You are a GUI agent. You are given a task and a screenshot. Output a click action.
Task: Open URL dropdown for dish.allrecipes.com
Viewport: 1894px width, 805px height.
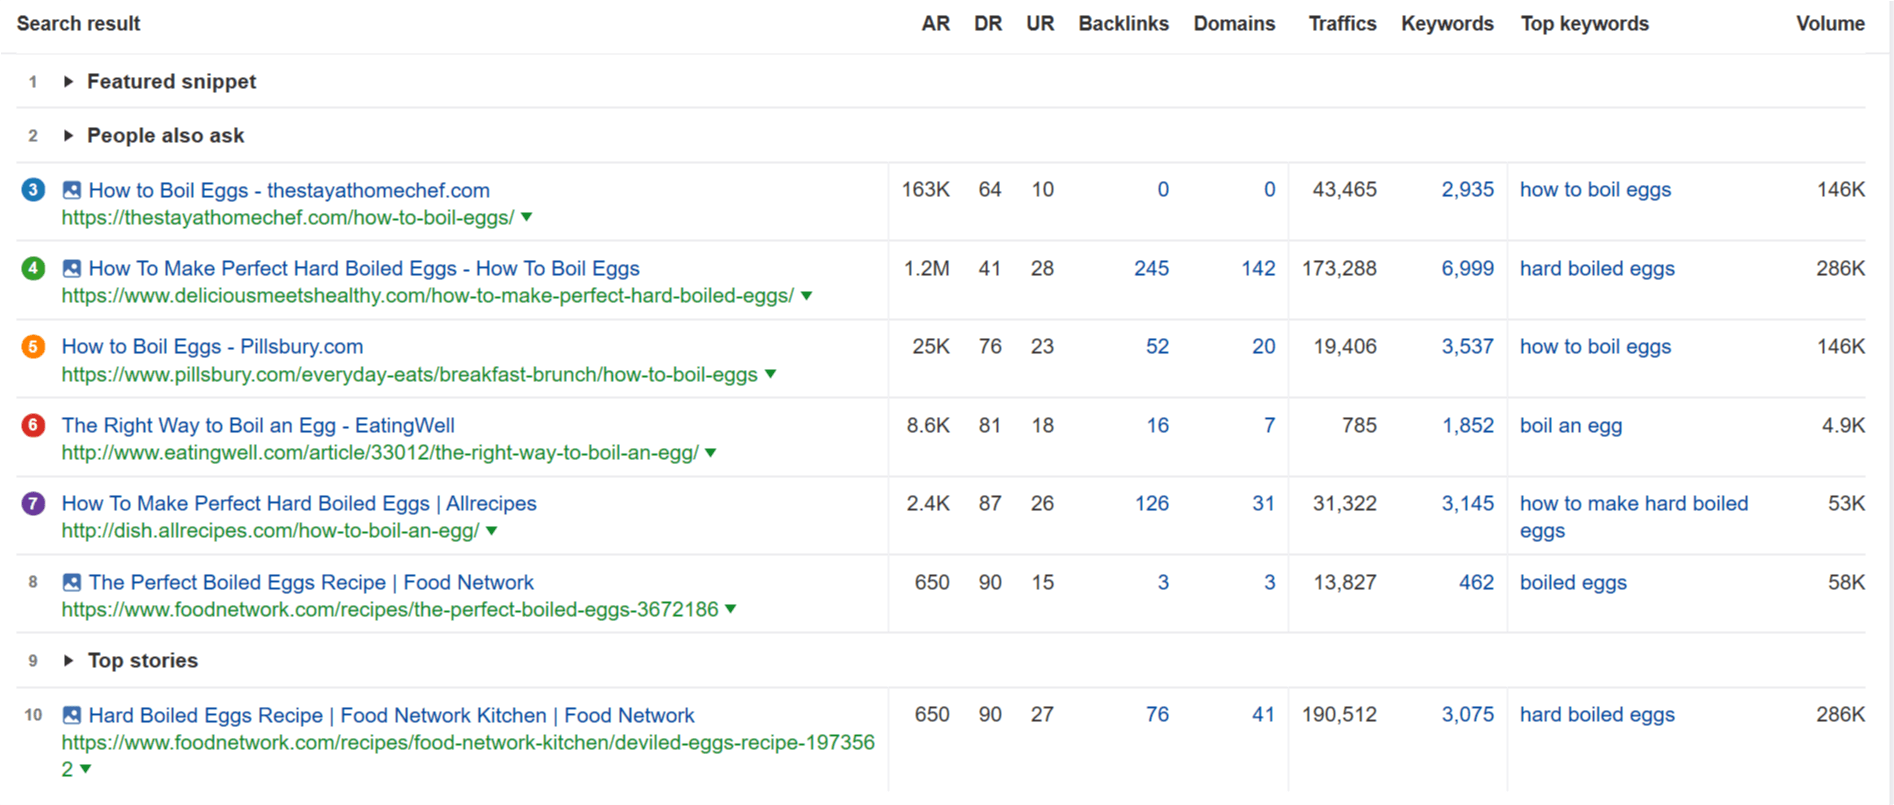(x=492, y=531)
